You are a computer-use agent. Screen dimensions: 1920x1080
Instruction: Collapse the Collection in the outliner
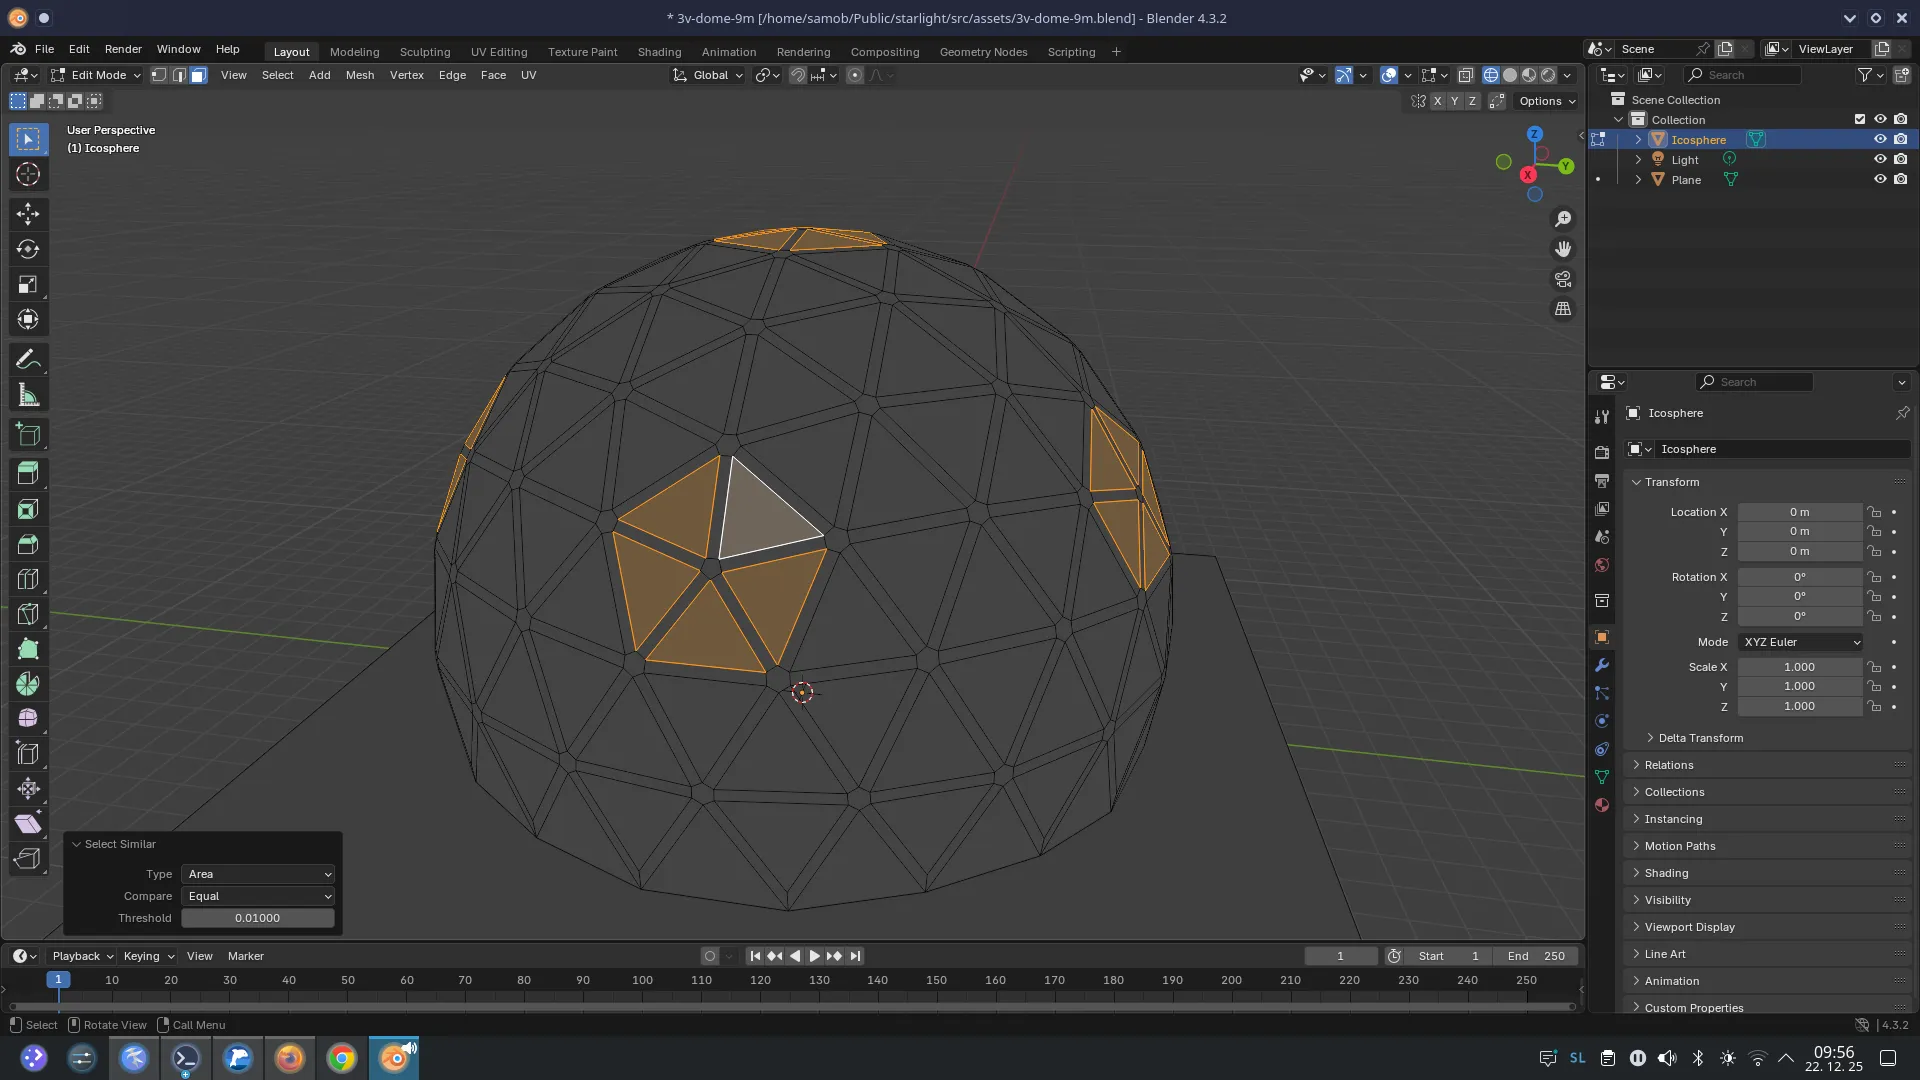coord(1619,119)
